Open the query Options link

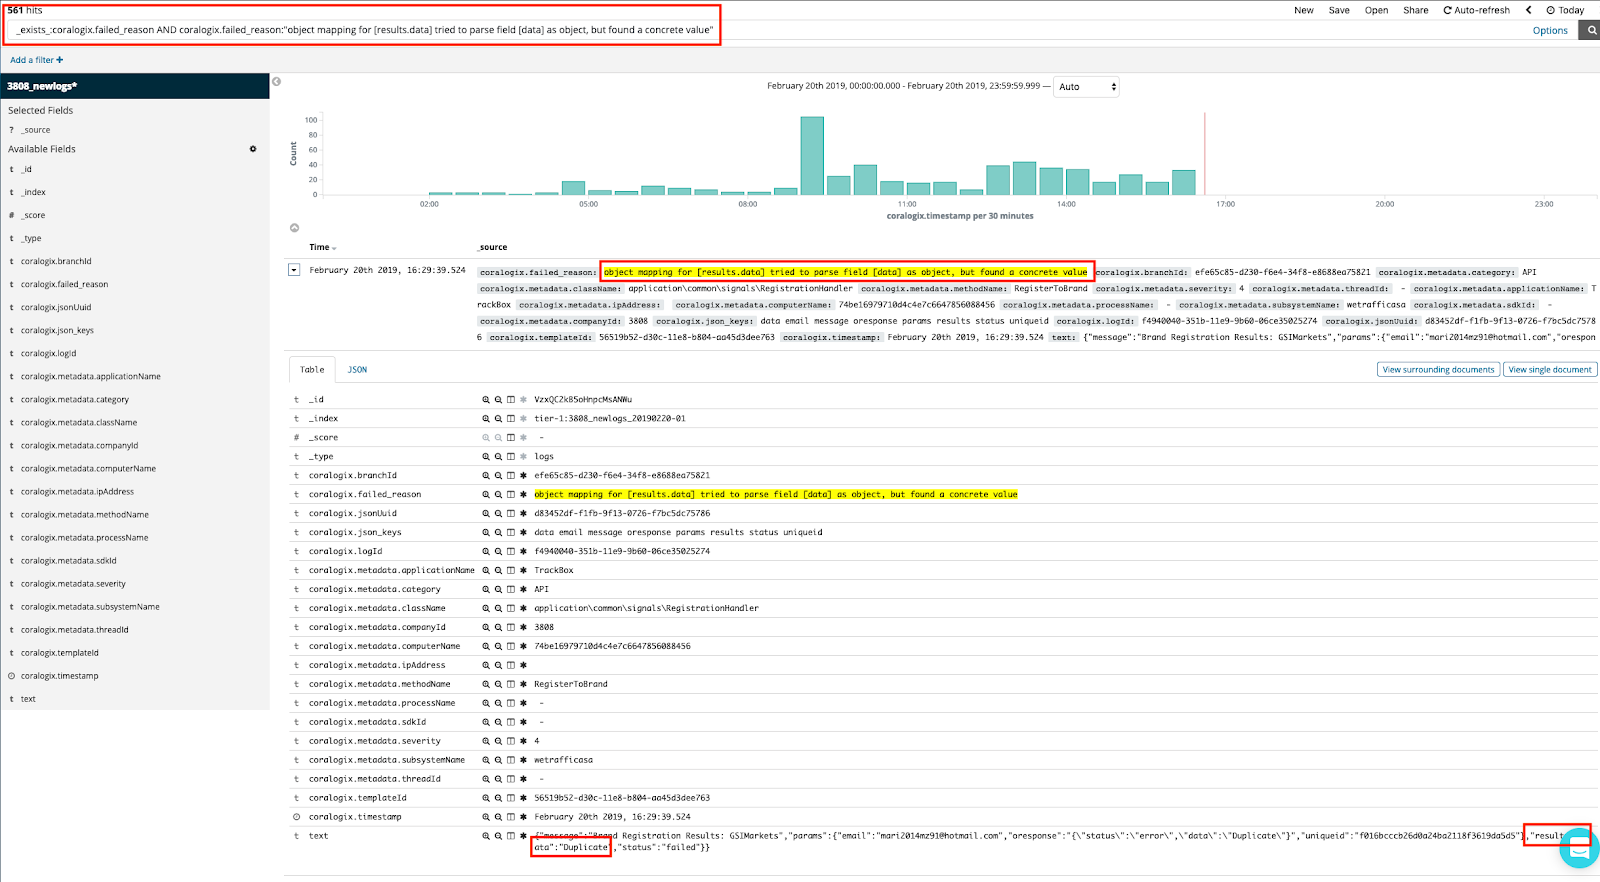coord(1550,31)
